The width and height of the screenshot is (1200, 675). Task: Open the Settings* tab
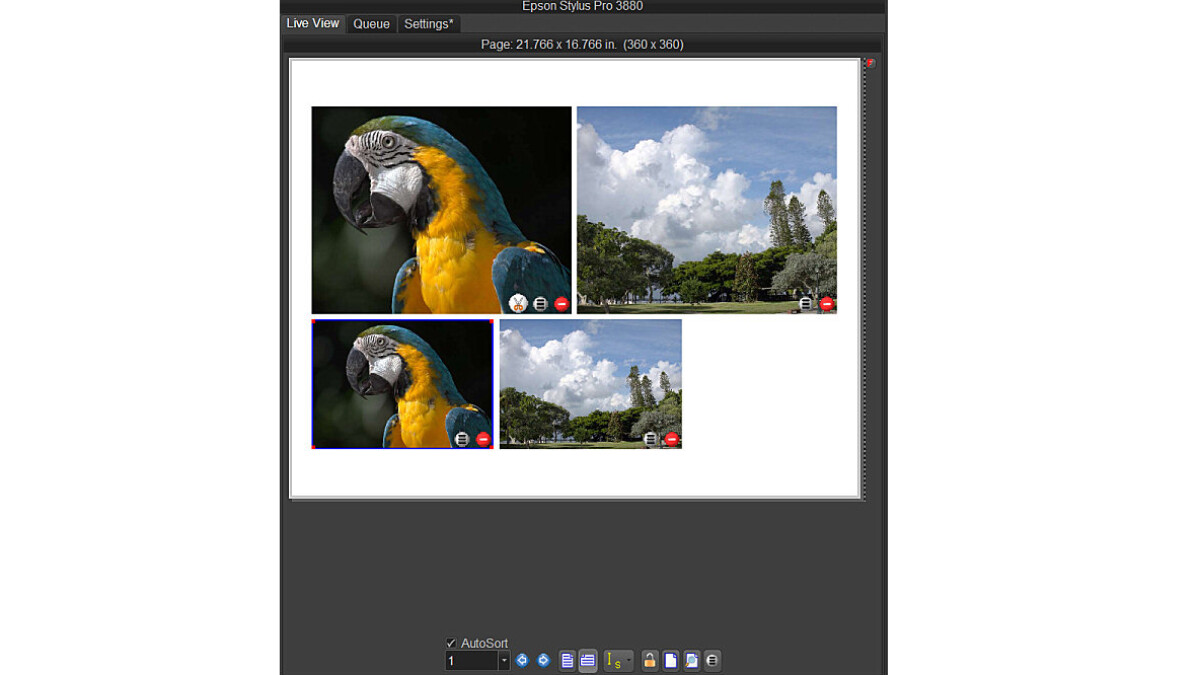(428, 24)
